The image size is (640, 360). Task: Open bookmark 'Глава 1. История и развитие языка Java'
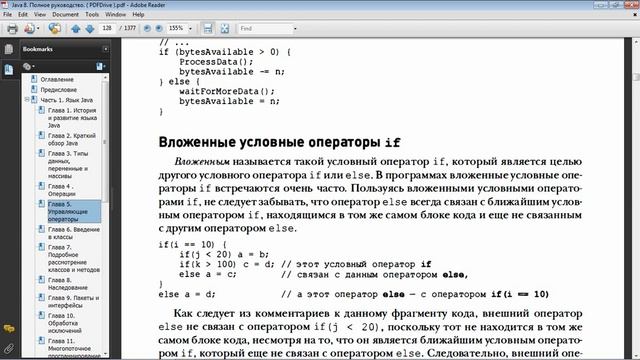click(72, 118)
